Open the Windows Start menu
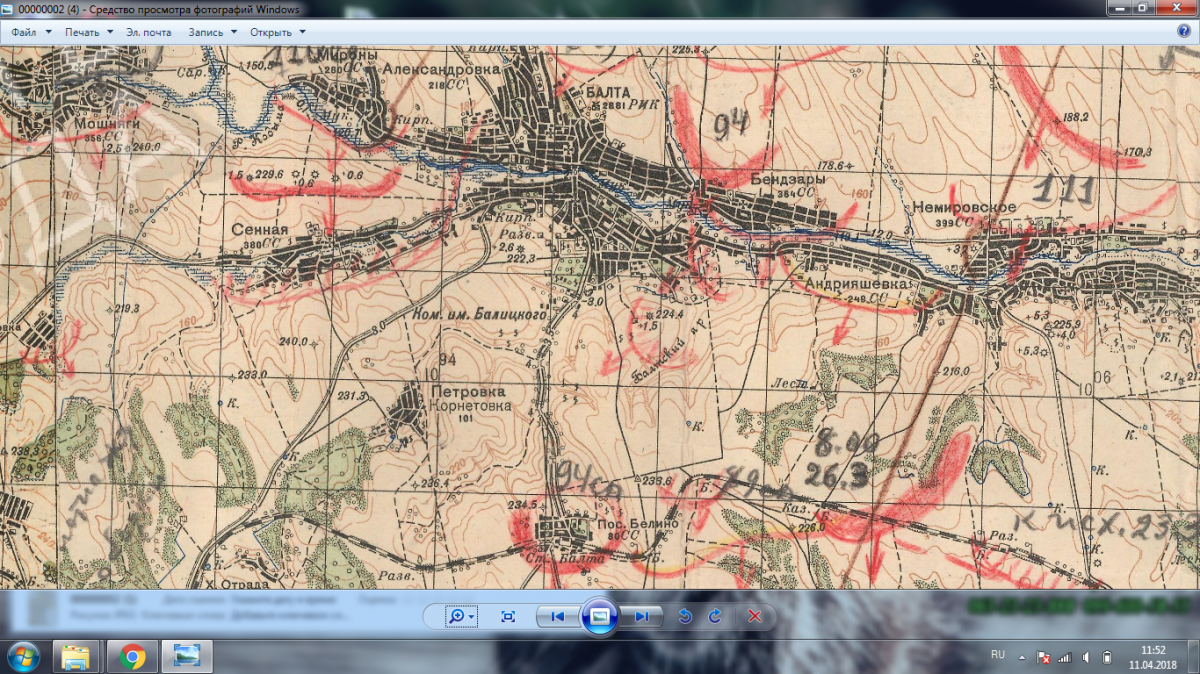The height and width of the screenshot is (674, 1200). point(22,657)
